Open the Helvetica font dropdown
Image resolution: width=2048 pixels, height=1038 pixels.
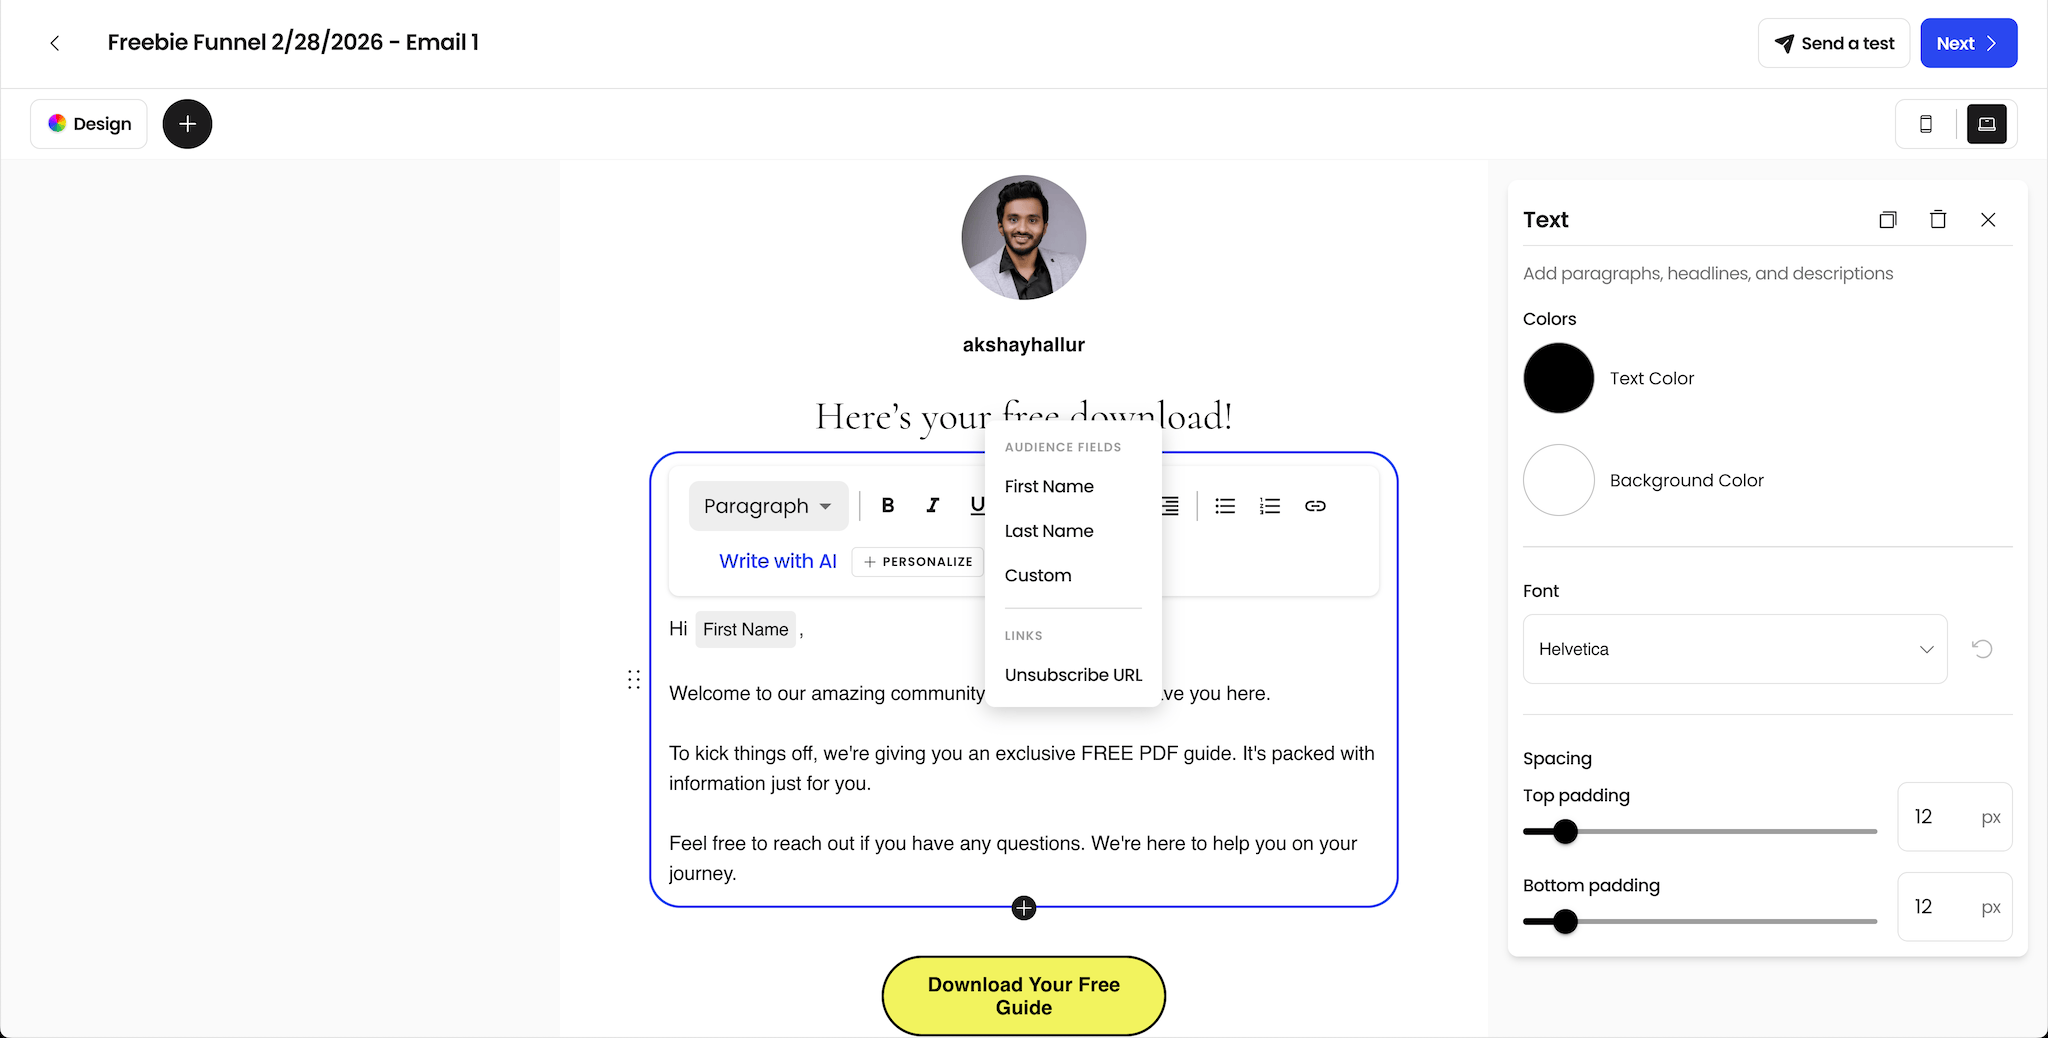[x=1733, y=649]
